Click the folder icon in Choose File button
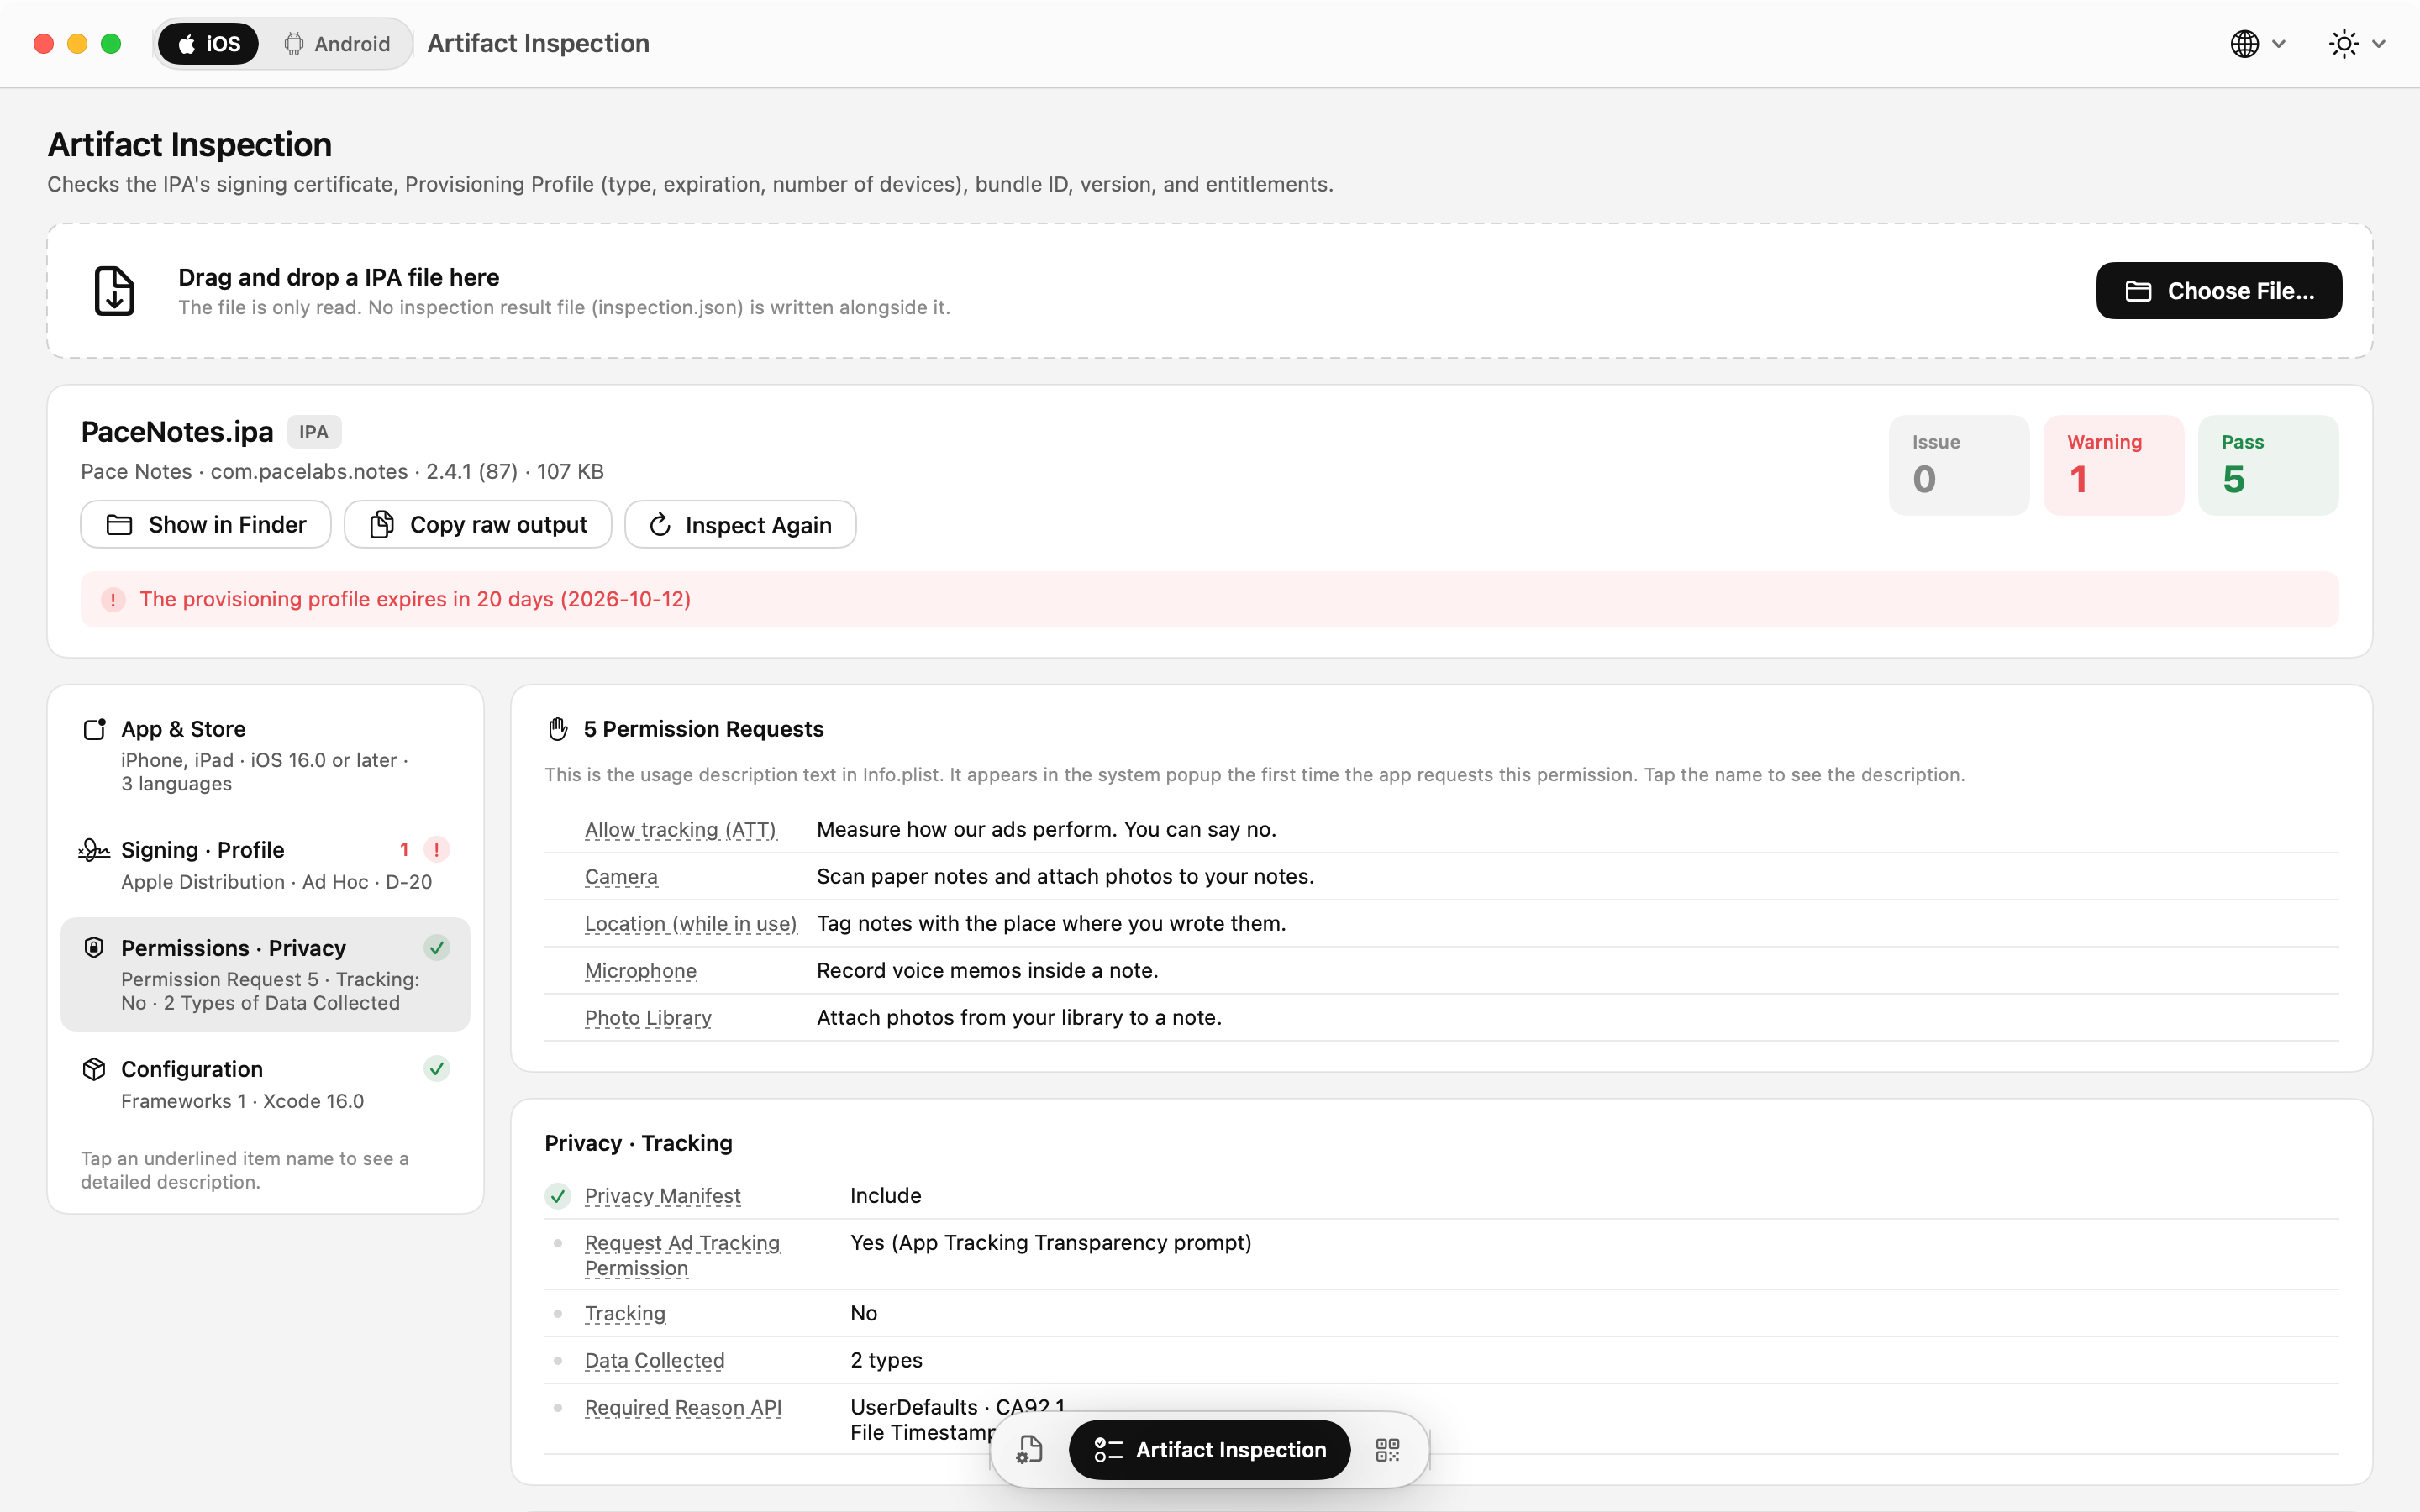This screenshot has width=2420, height=1512. [2139, 291]
